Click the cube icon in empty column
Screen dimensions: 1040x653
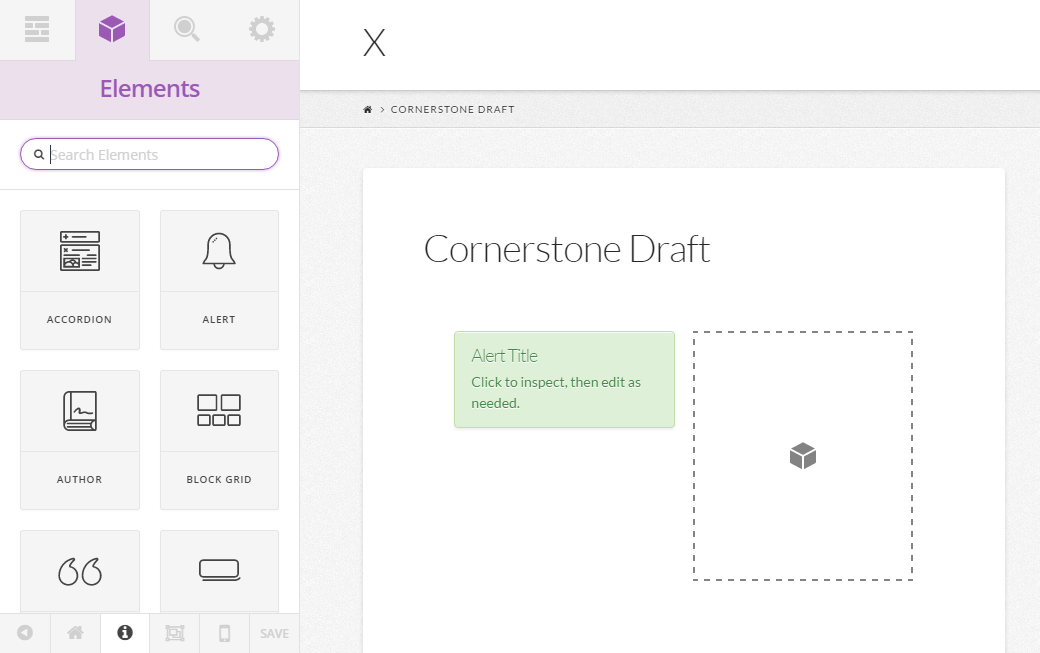803,456
